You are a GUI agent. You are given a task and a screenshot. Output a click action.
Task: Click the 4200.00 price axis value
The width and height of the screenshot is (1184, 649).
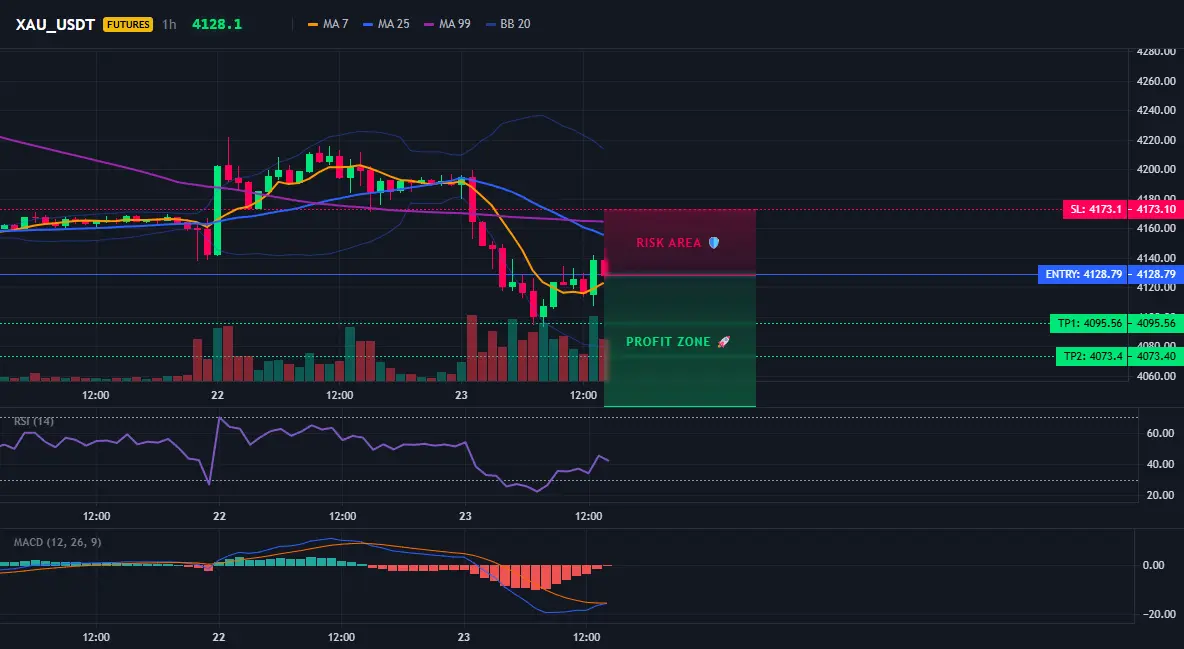pos(1156,169)
